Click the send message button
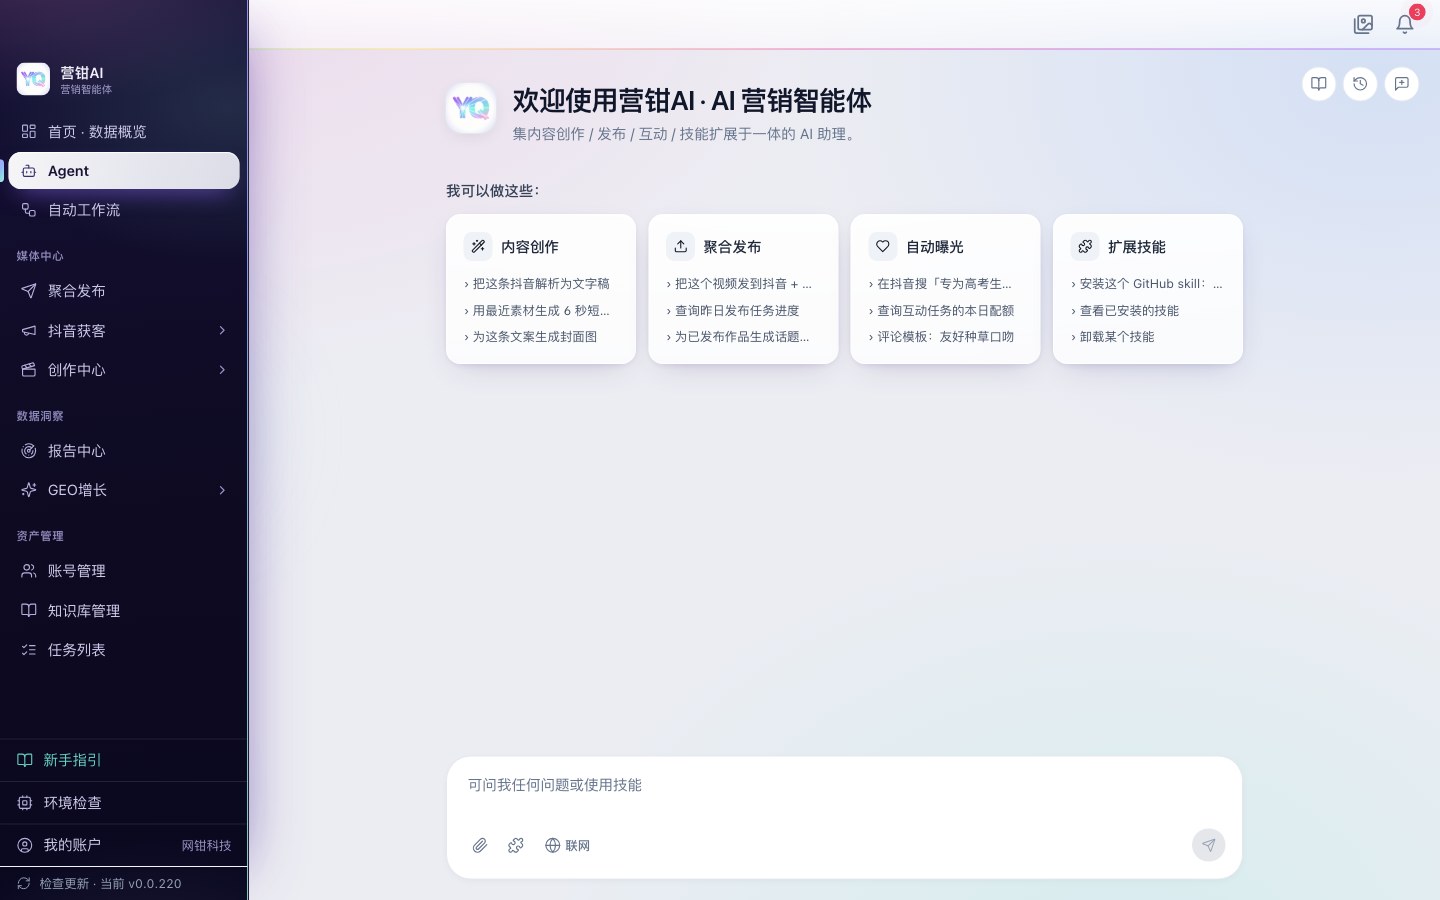Screen dimensions: 1440x900 point(1209,845)
